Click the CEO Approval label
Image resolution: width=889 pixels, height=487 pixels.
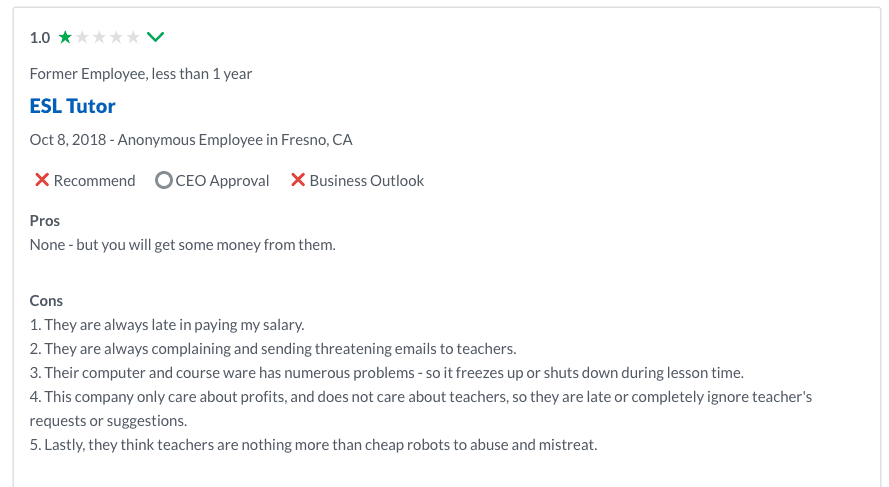tap(222, 181)
